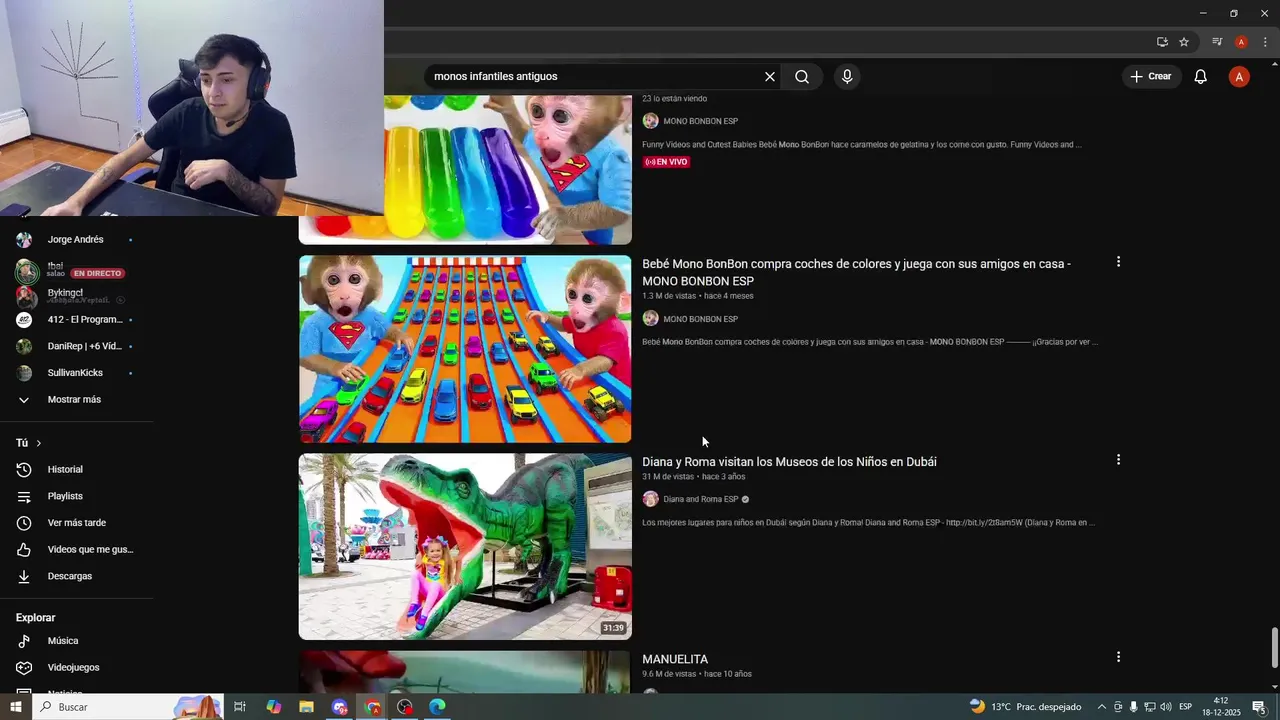Open Copilot from the taskbar

coord(273,707)
